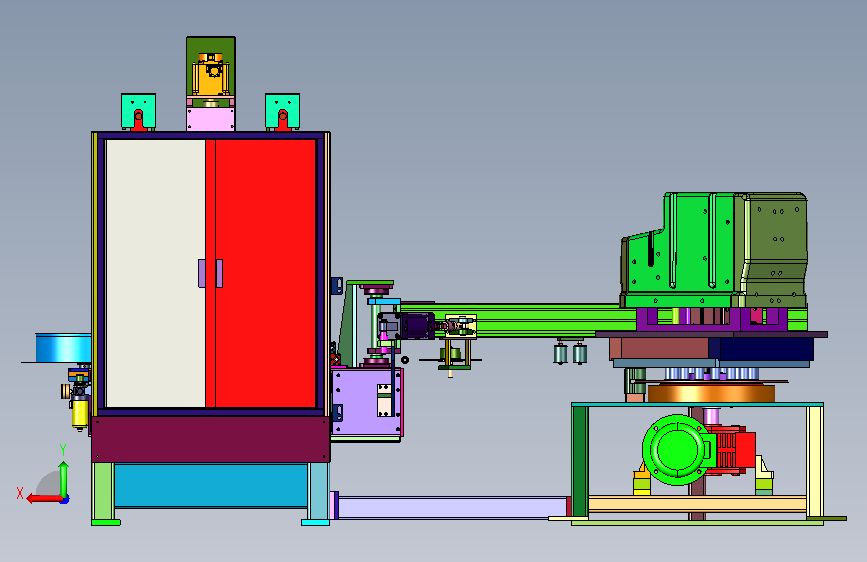867x562 pixels.
Task: Select the long lavender beam connecting both frames
Action: 451,507
